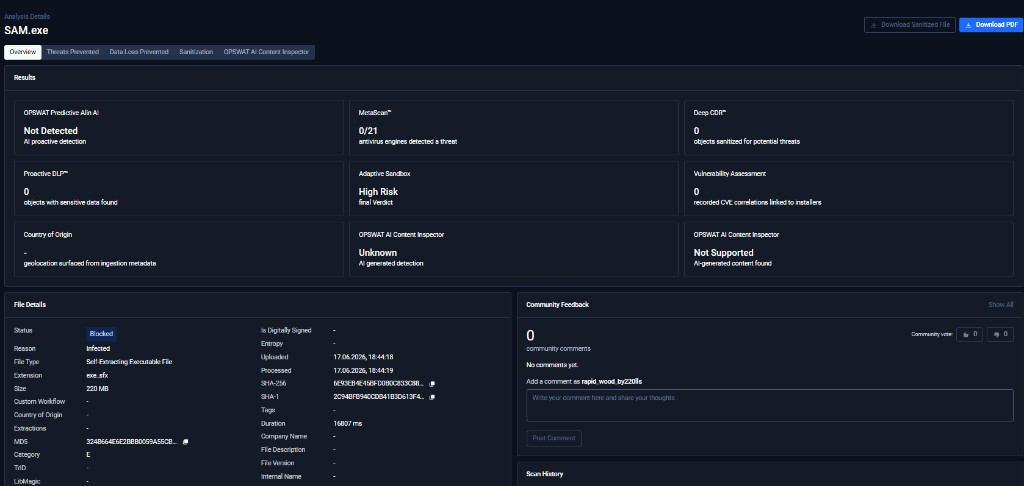Click the Is Digitally Signed label
Screen dimensions: 1024x486
[286, 331]
